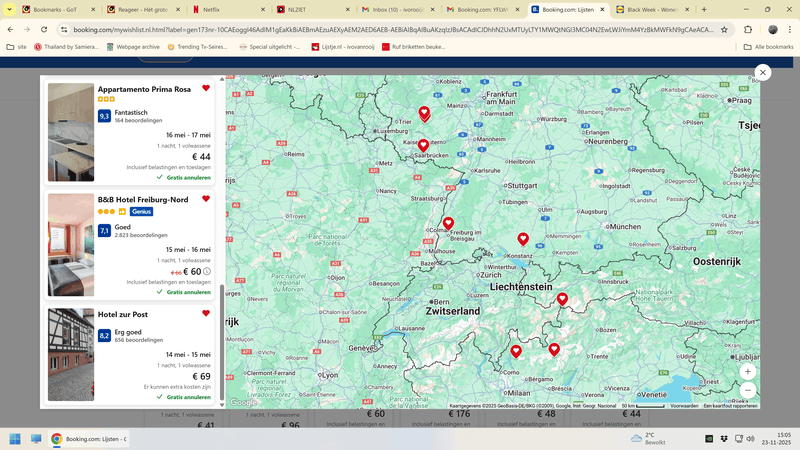The height and width of the screenshot is (450, 800).
Task: Open B&B Hotel Freiburg-Nord photo thumbnail
Action: (x=71, y=245)
